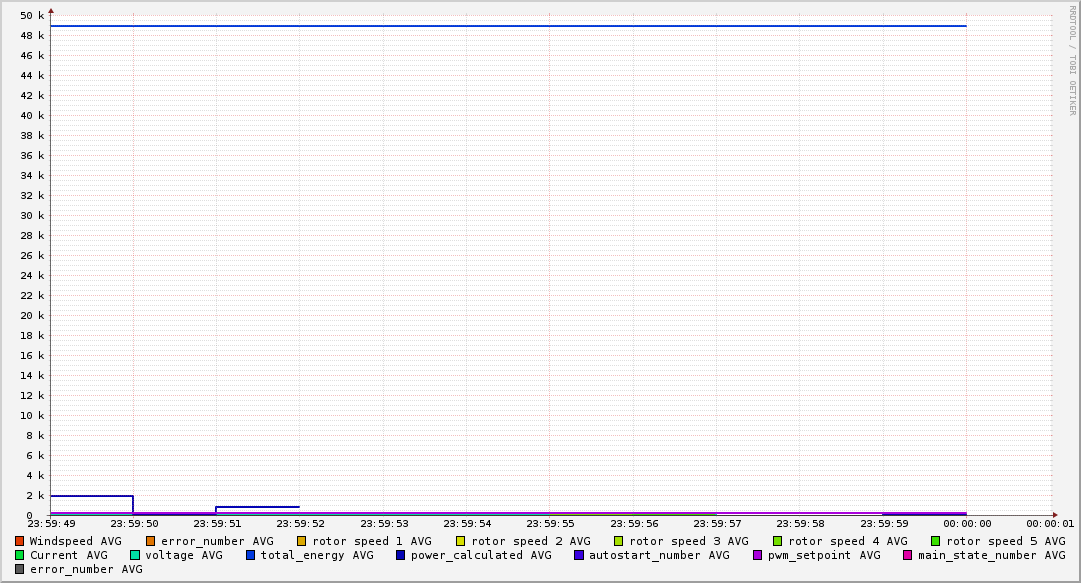Click the blue total_energy AVG swatch
The width and height of the screenshot is (1081, 583).
251,555
